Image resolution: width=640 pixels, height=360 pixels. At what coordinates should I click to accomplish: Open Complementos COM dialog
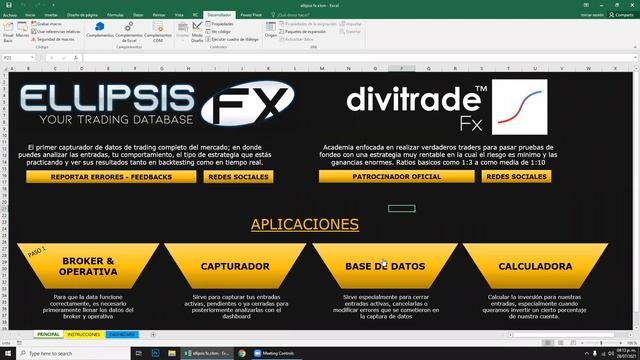pos(158,32)
